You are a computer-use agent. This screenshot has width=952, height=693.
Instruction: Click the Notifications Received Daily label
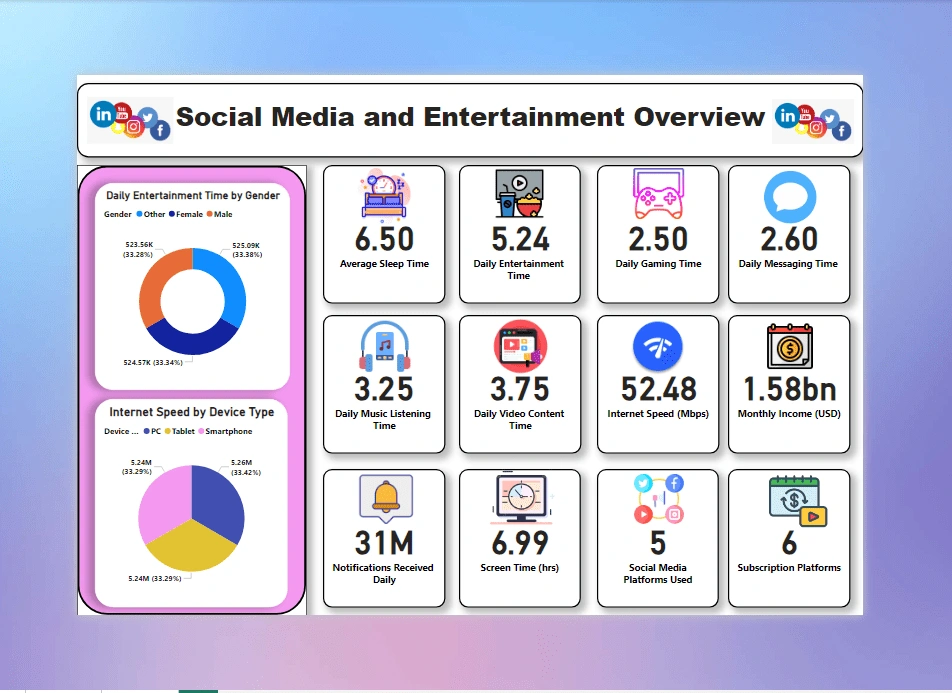point(383,573)
